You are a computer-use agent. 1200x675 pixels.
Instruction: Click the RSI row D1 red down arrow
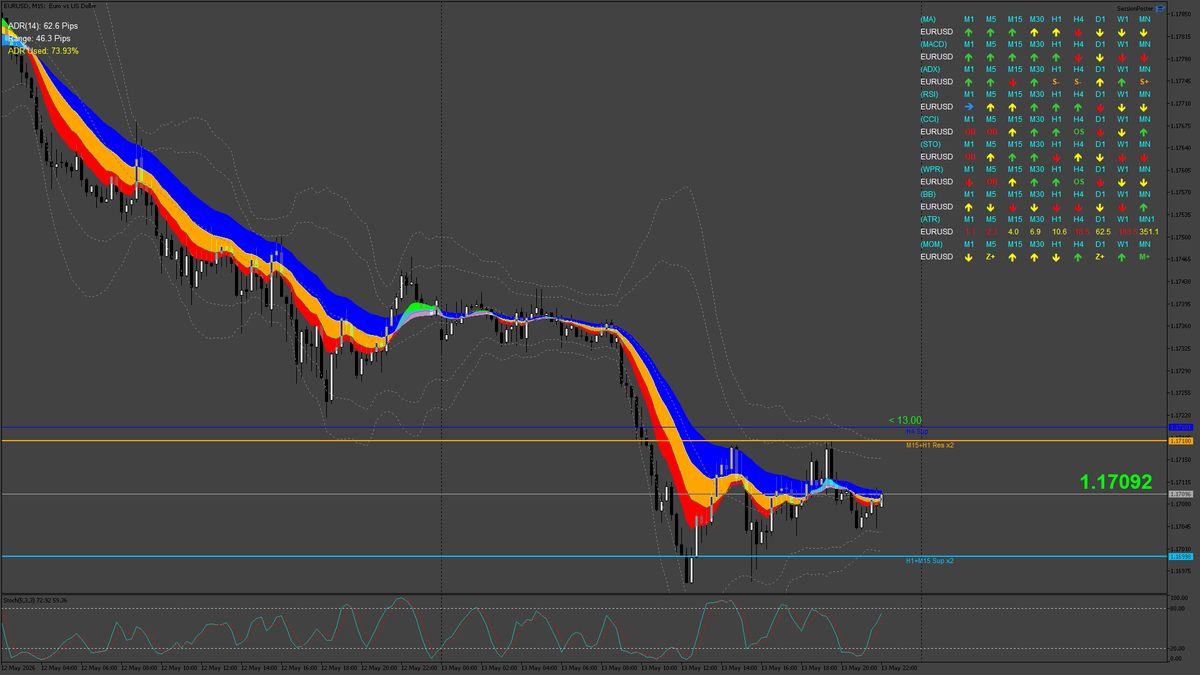pyautogui.click(x=1101, y=106)
